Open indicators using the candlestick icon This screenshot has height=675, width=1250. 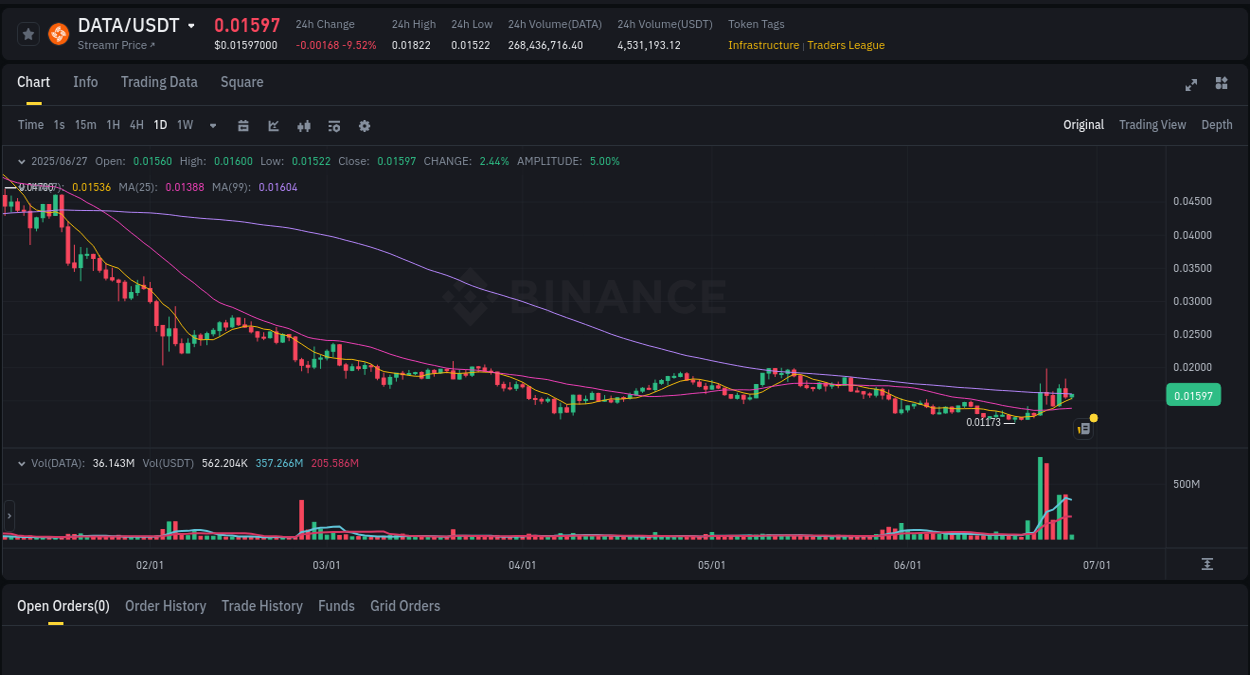303,125
